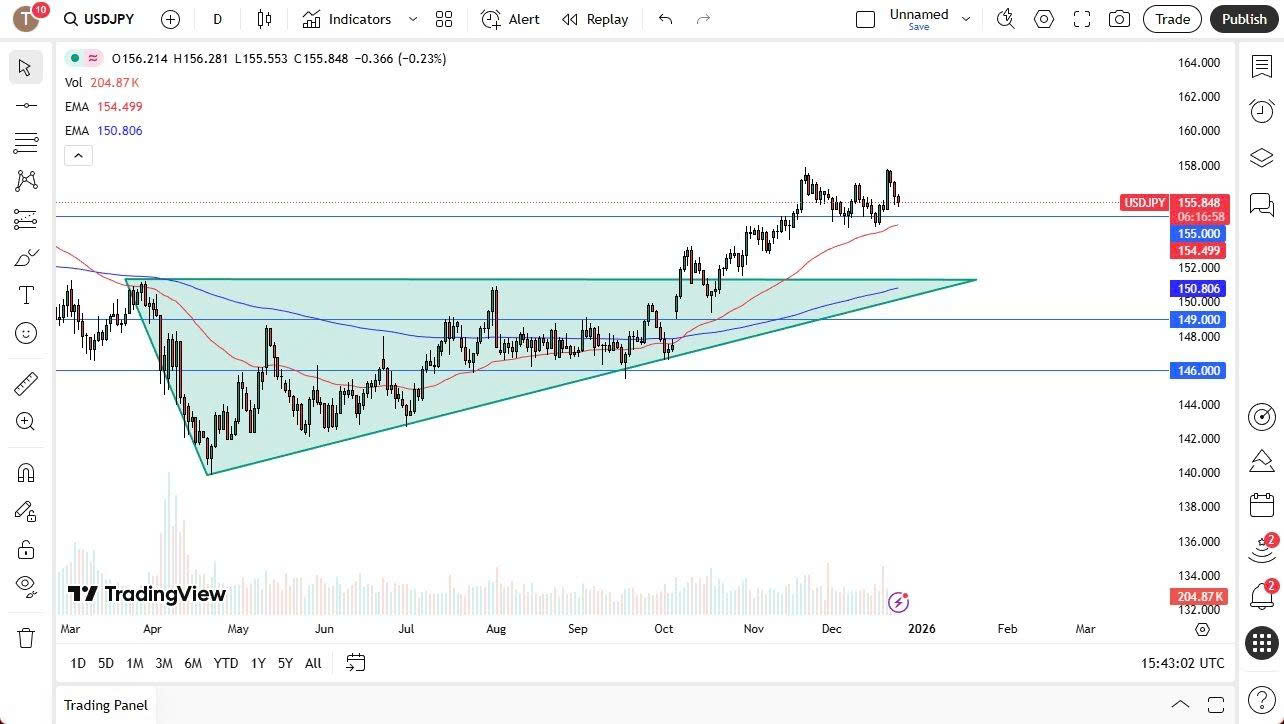Open the Indicators menu

(x=347, y=19)
